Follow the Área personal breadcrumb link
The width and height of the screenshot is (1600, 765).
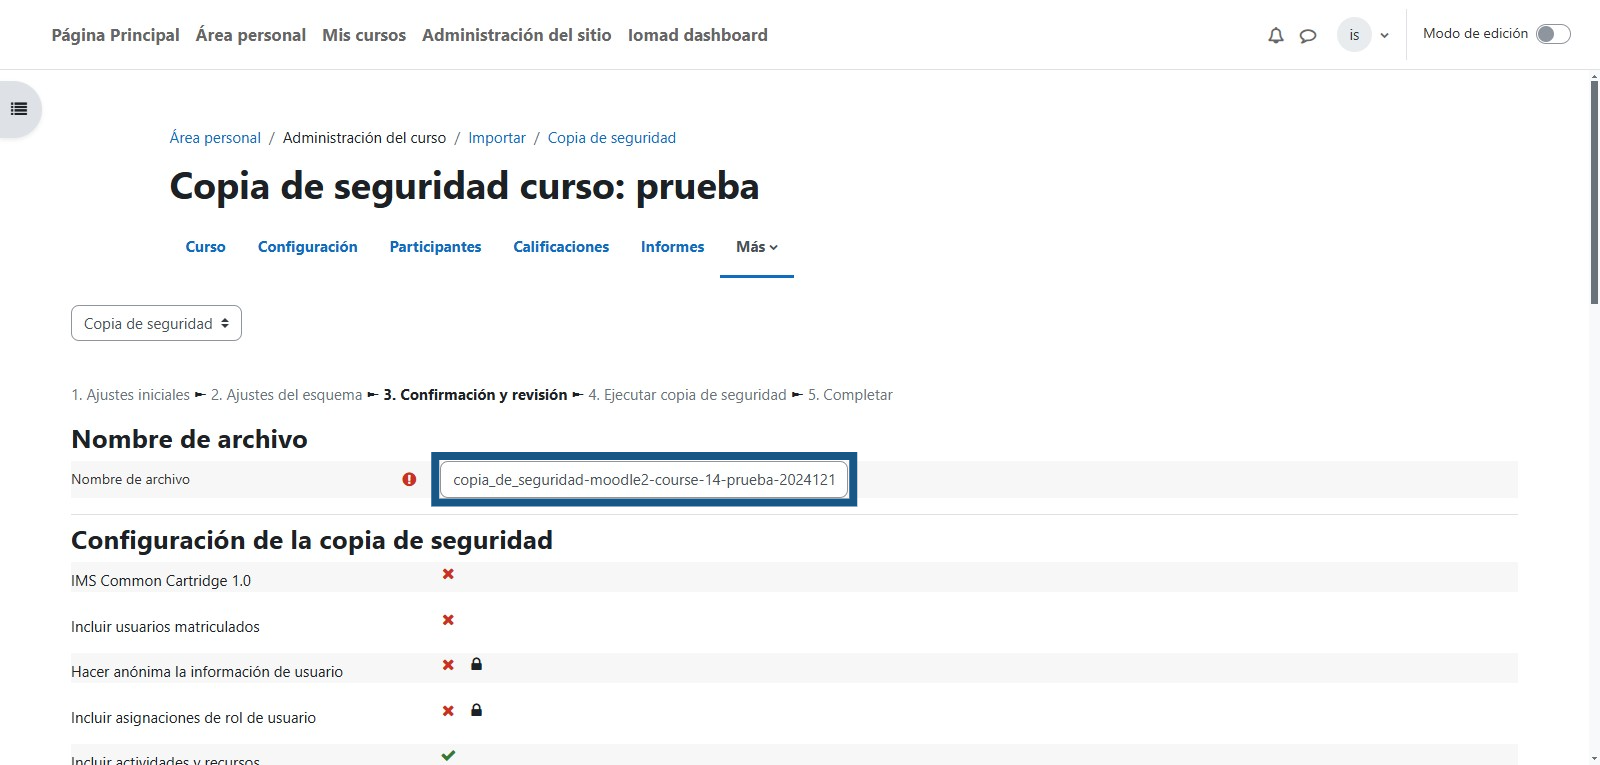215,138
